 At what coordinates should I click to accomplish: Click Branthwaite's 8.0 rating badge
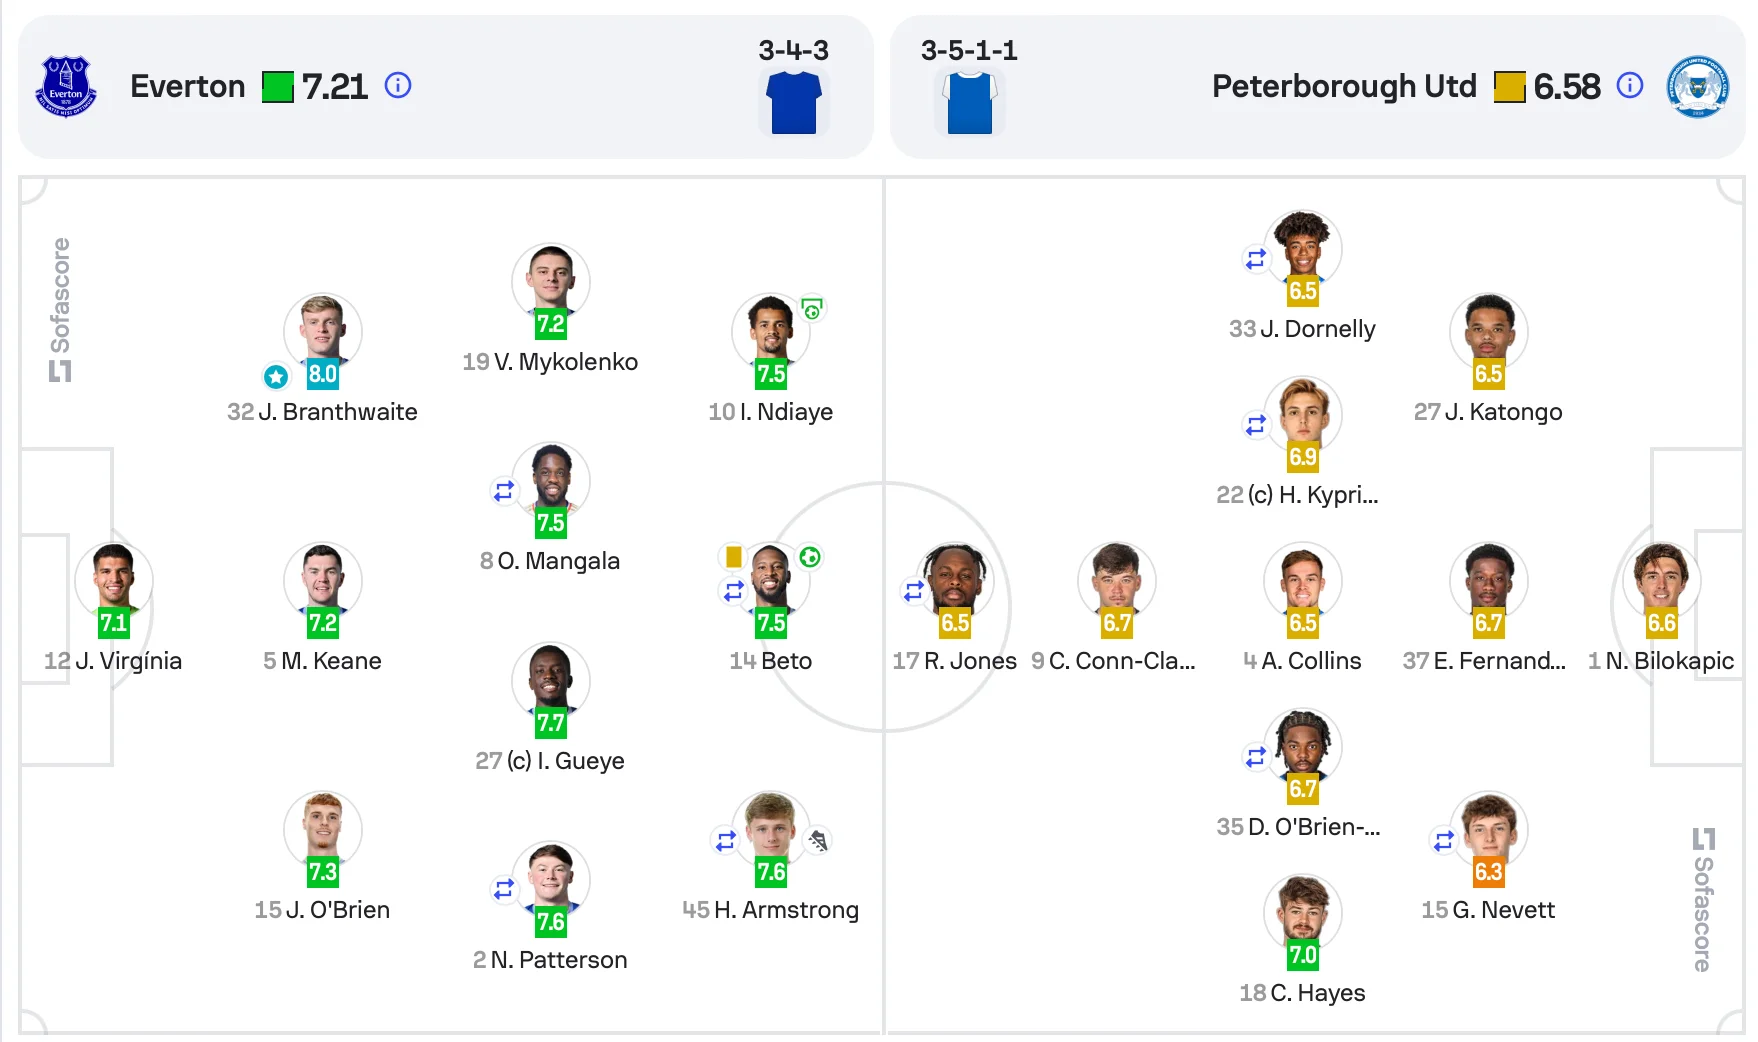pyautogui.click(x=322, y=374)
